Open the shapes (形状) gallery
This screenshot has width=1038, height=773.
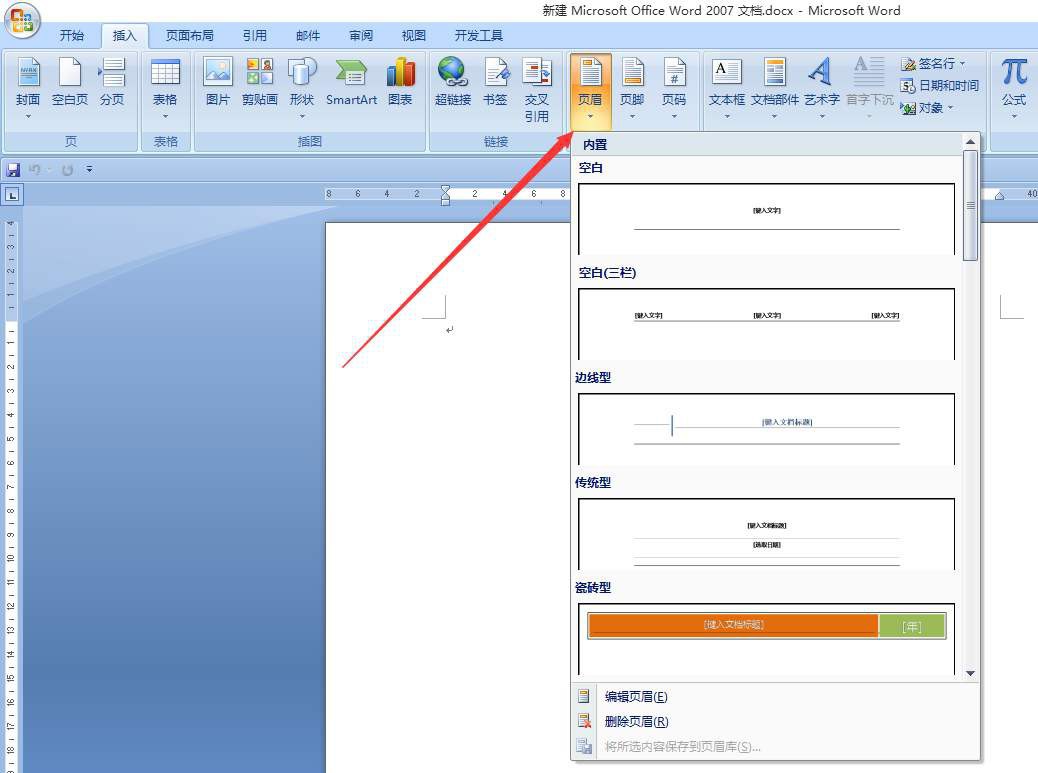302,89
